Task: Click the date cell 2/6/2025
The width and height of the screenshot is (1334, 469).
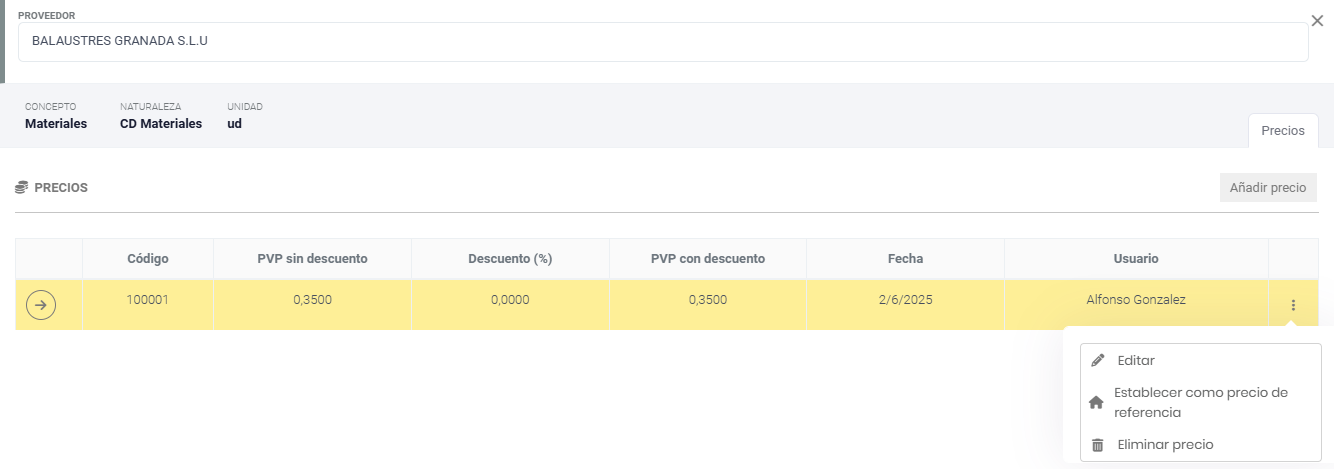Action: pyautogui.click(x=905, y=299)
